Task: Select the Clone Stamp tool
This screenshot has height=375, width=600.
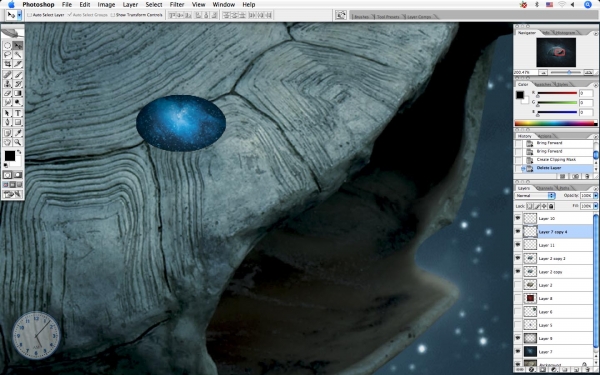Action: point(7,84)
